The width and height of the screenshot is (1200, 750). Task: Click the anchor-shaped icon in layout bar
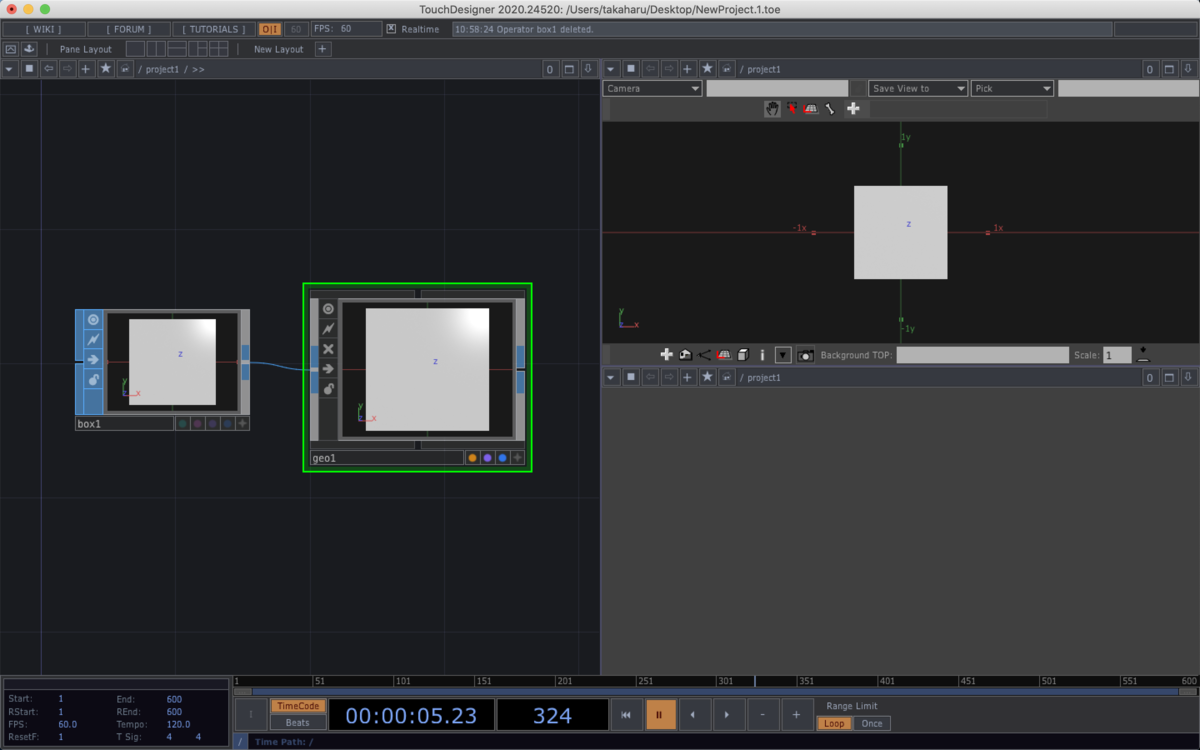(28, 49)
